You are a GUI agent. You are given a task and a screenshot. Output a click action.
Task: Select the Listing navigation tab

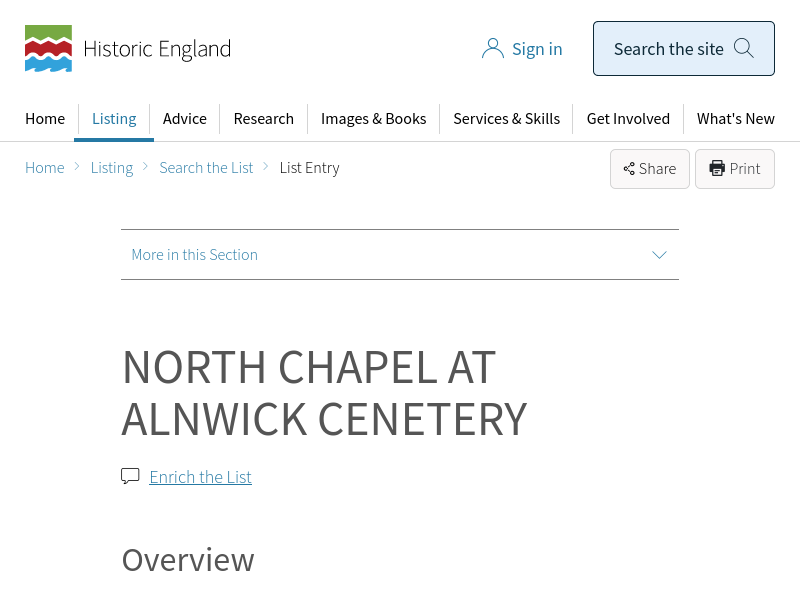(x=114, y=119)
